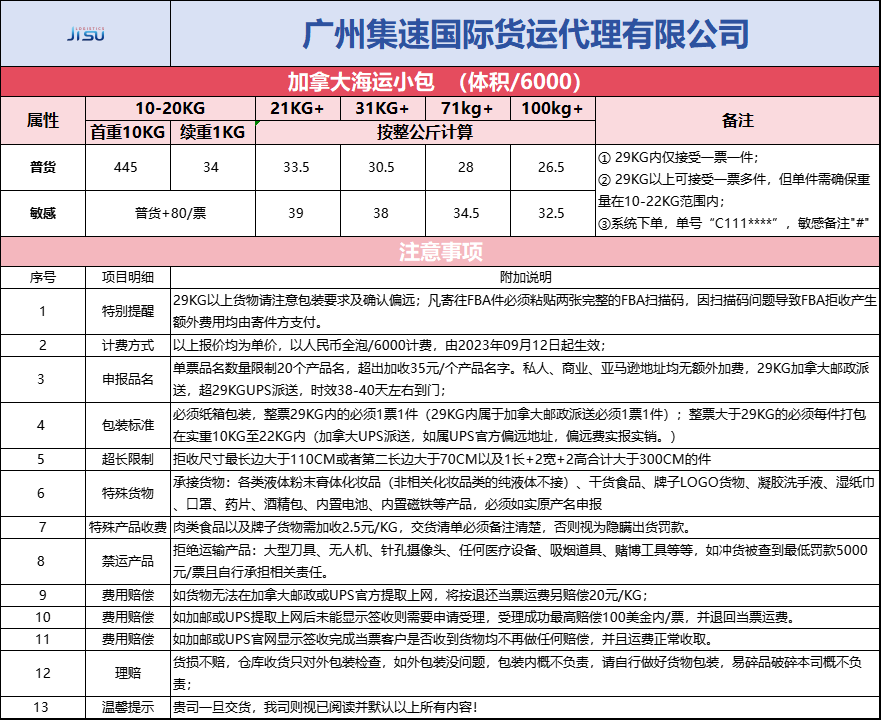Viewport: 881px width, 720px height.
Task: Click 费用赔偿 in row number 10
Action: pos(128,617)
